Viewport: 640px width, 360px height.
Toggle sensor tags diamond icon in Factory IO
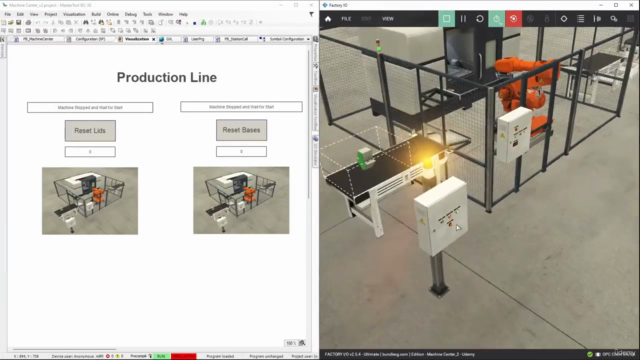(564, 19)
